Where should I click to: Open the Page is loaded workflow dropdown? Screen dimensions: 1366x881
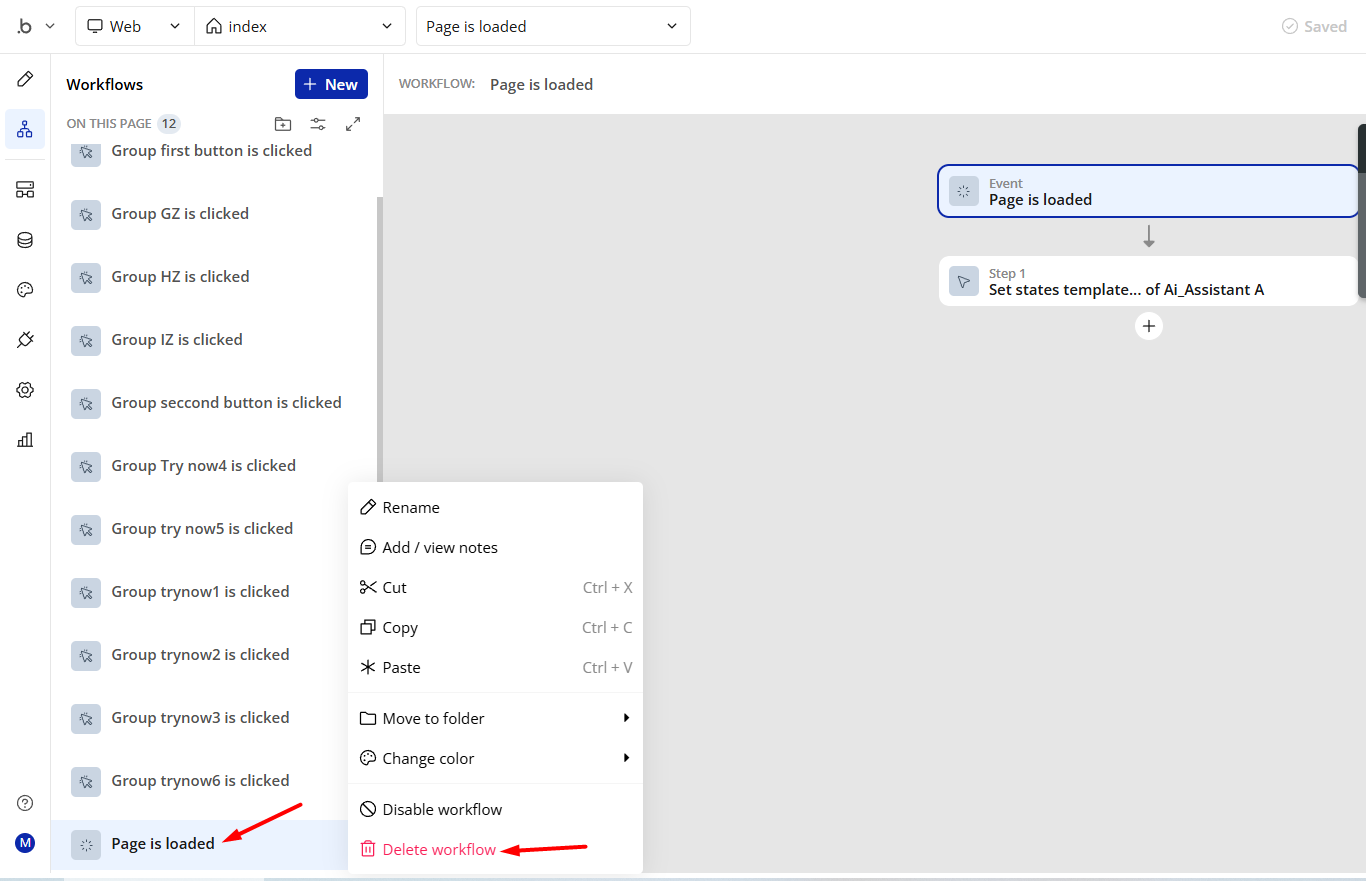[x=552, y=27]
